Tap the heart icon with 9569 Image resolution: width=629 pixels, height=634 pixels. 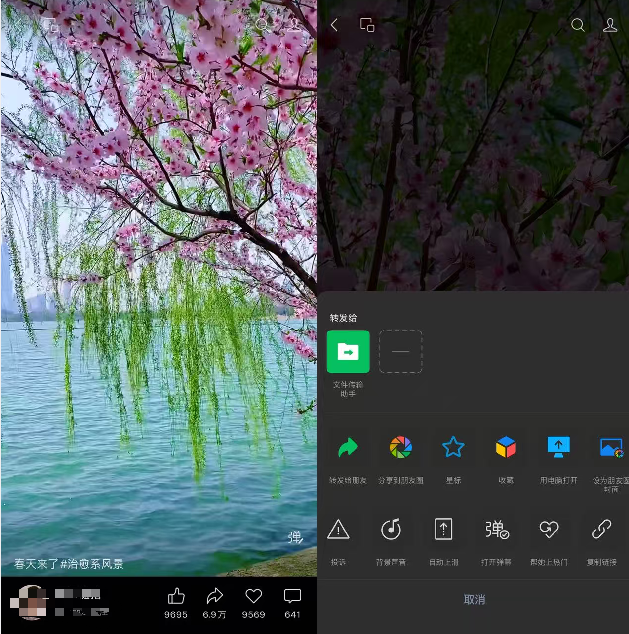pos(254,597)
